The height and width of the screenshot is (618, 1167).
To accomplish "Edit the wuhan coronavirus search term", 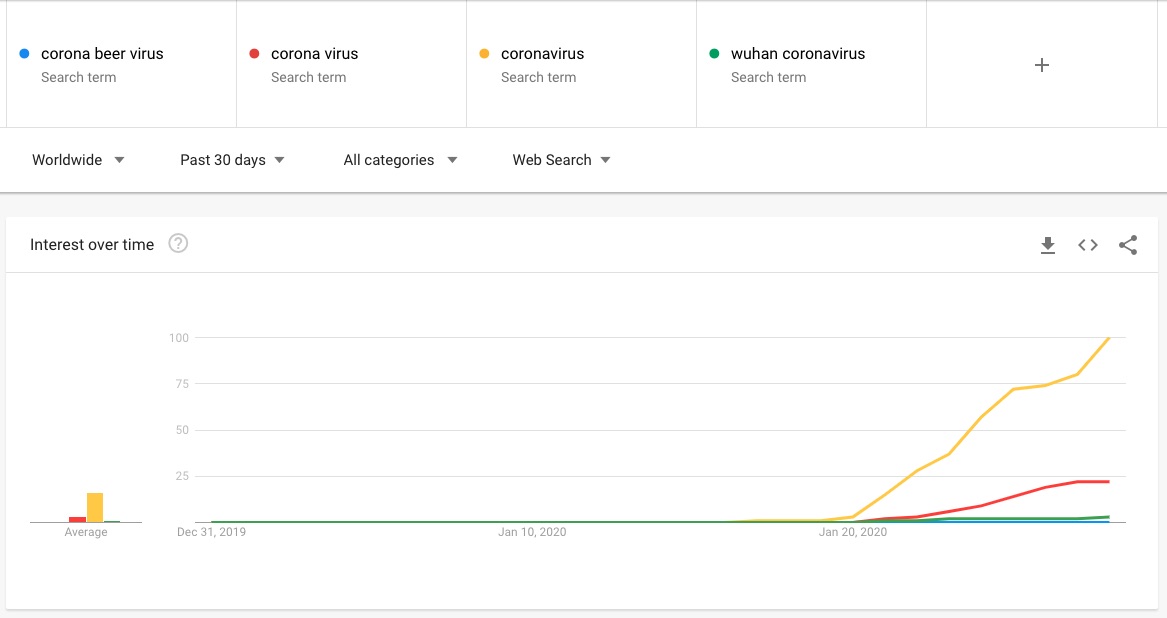I will [x=798, y=54].
